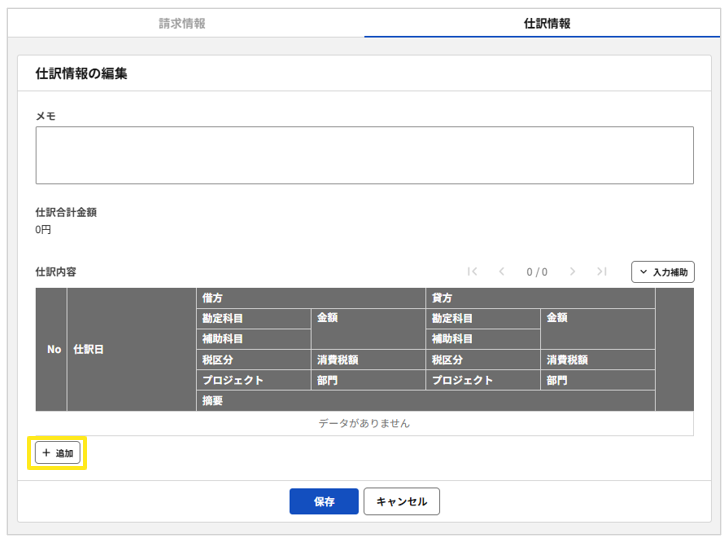The height and width of the screenshot is (544, 727).
Task: Go to first page of 仕訳内容
Action: tap(472, 272)
